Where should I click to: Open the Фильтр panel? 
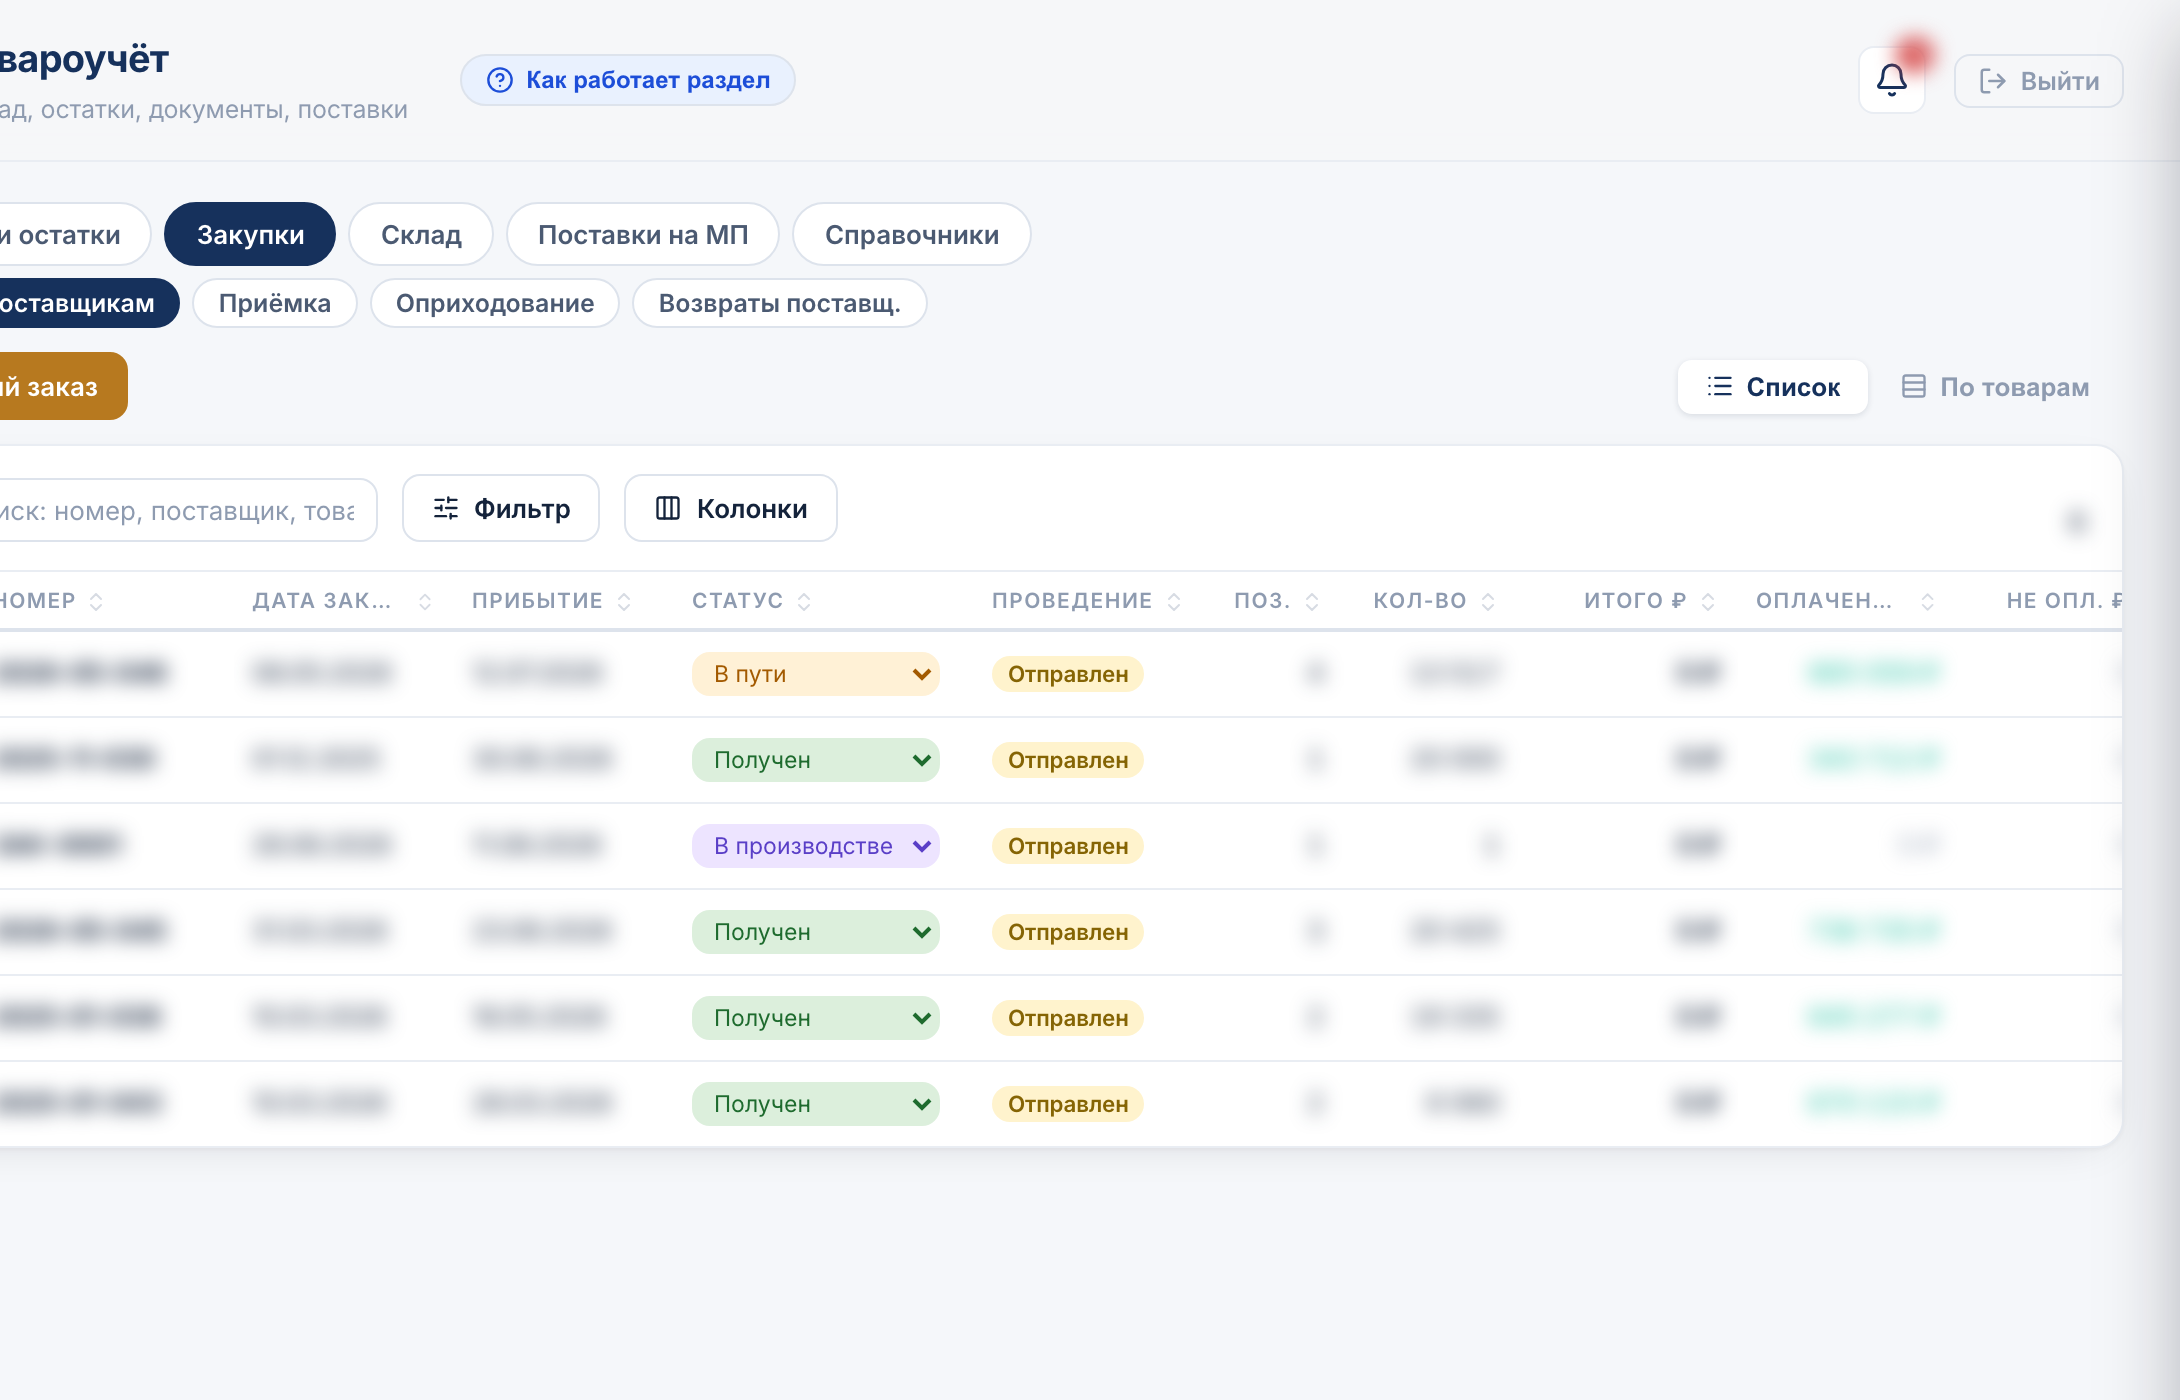pos(501,508)
